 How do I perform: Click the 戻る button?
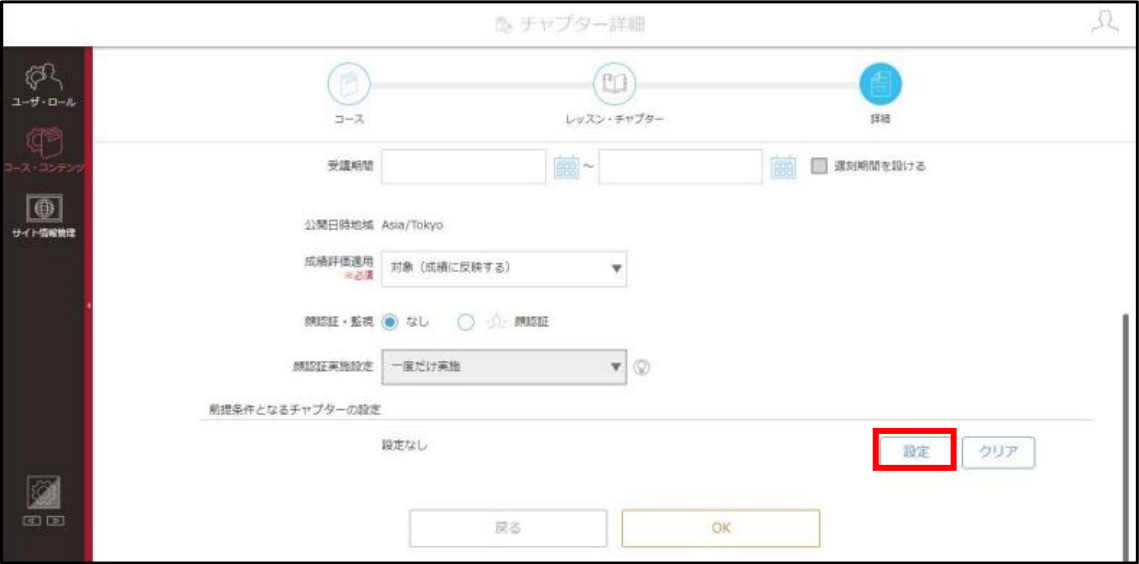(x=508, y=528)
